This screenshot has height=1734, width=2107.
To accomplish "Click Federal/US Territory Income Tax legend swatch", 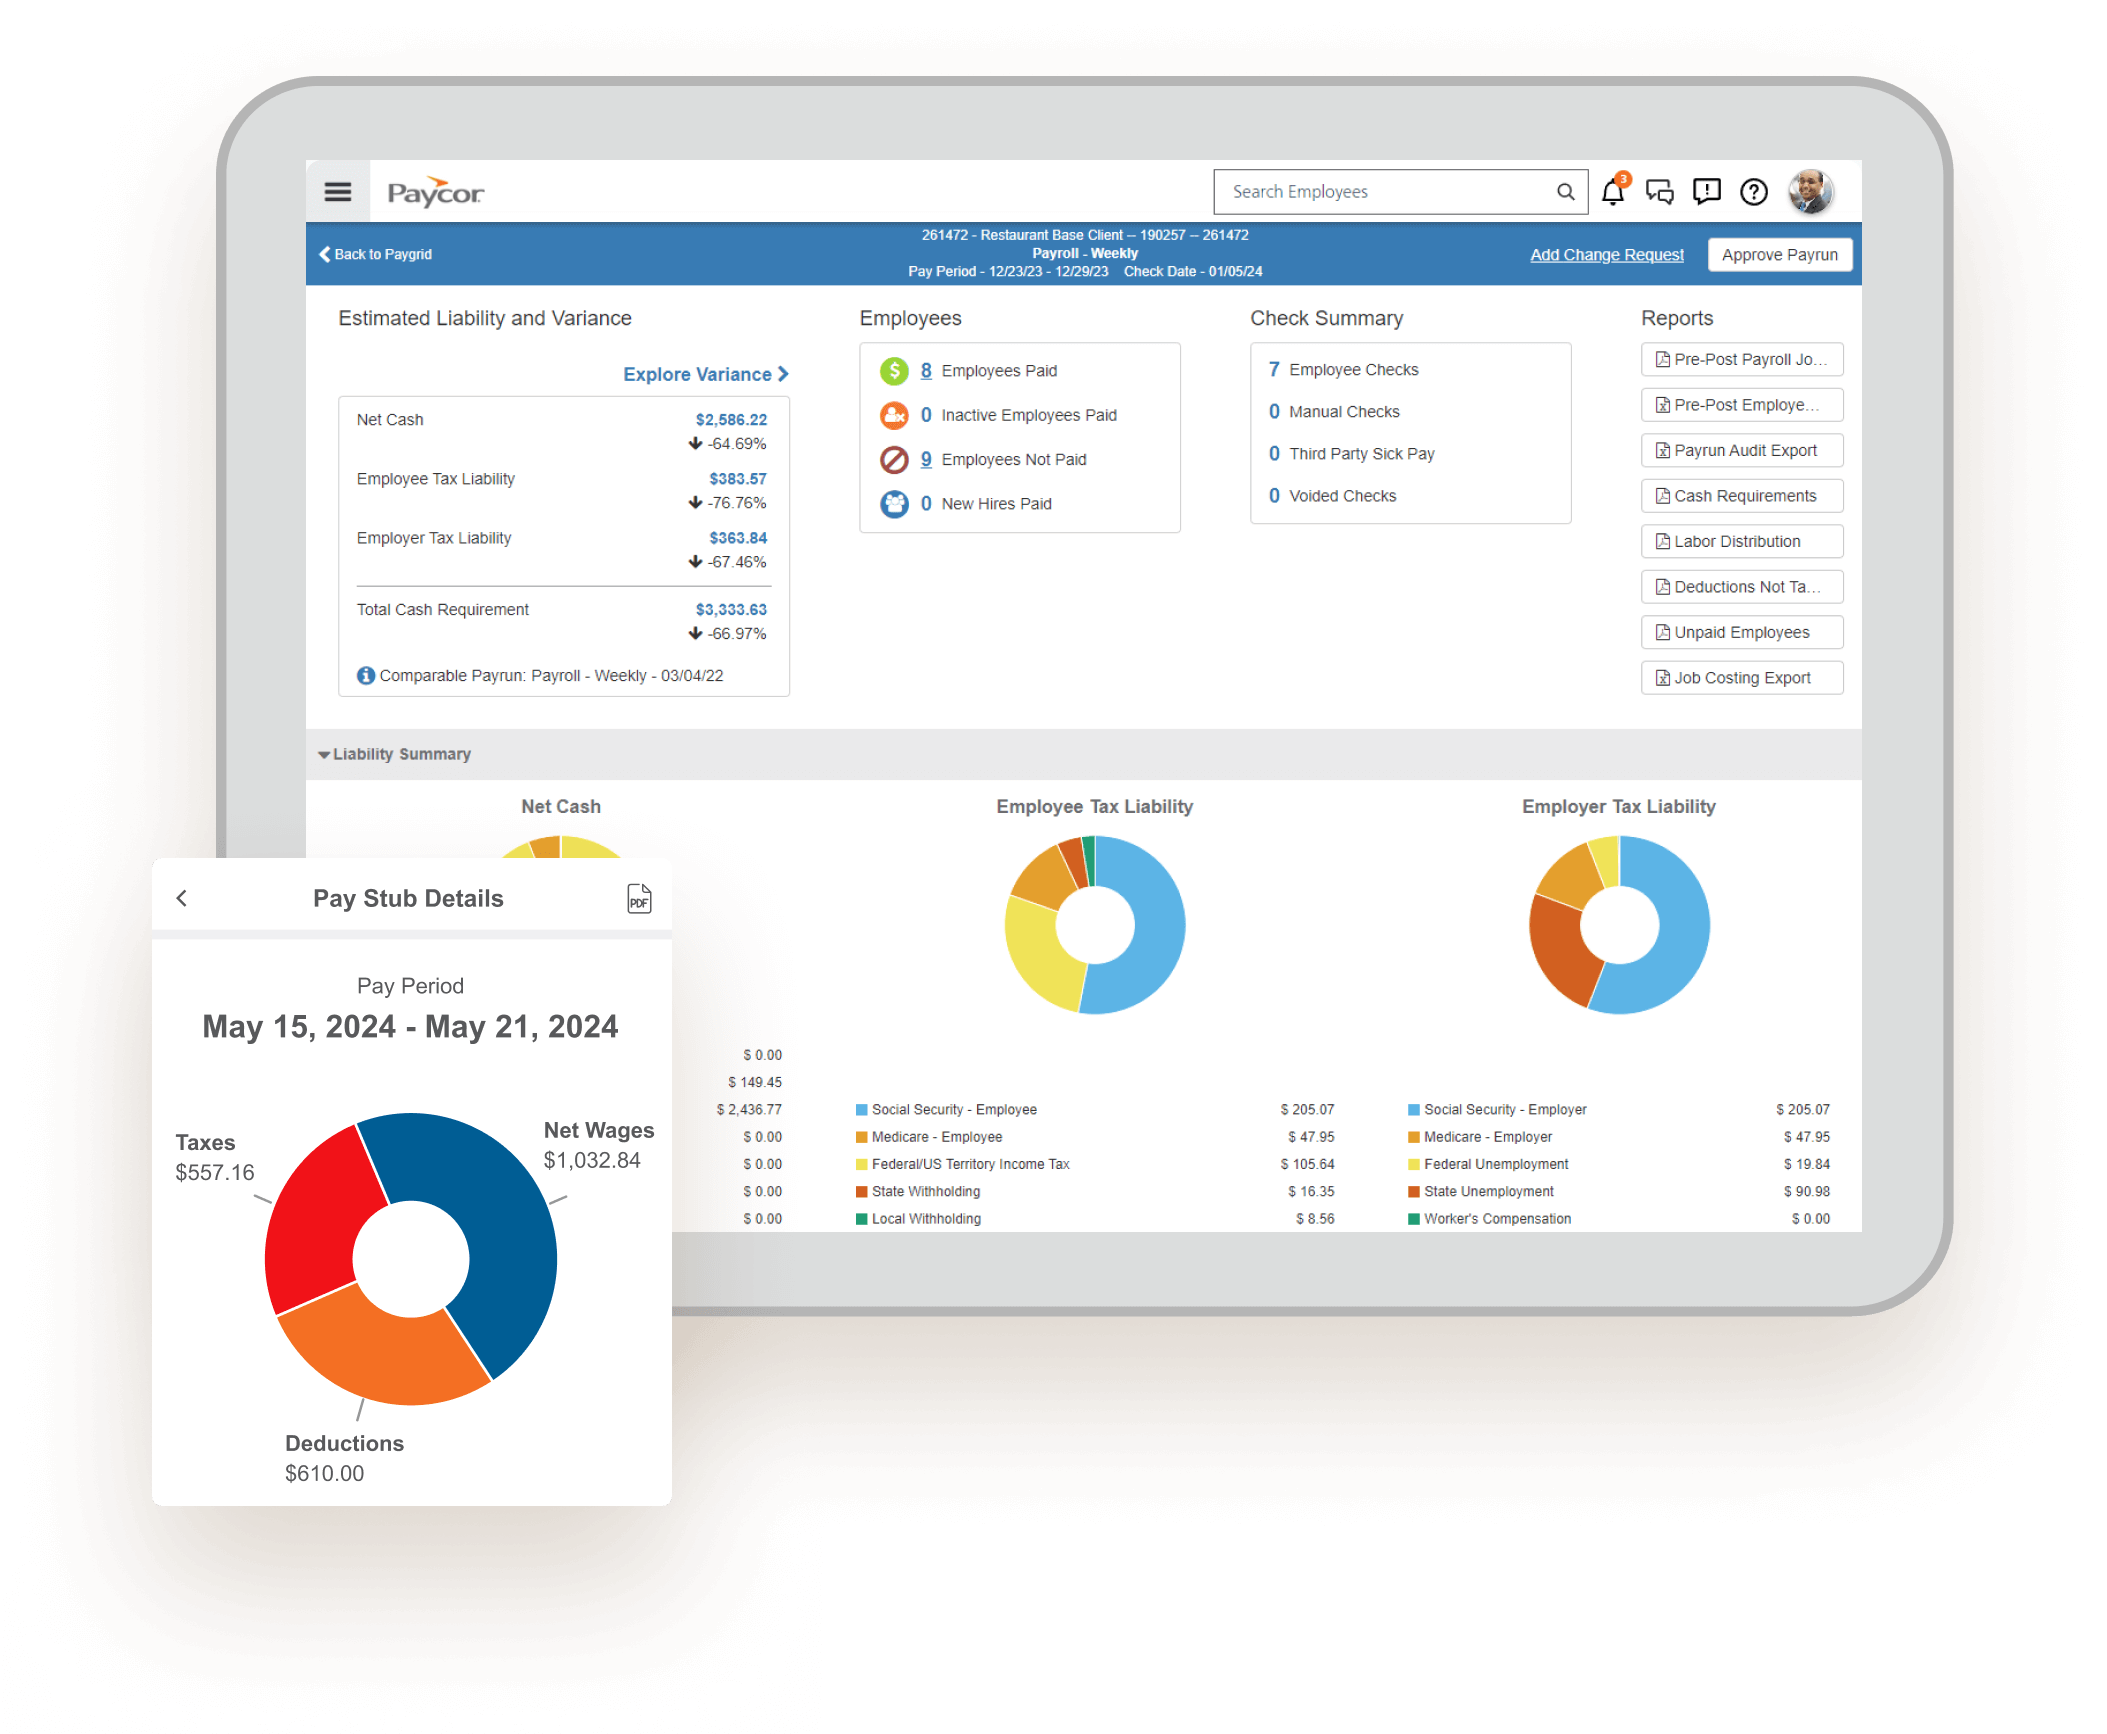I will coord(861,1164).
